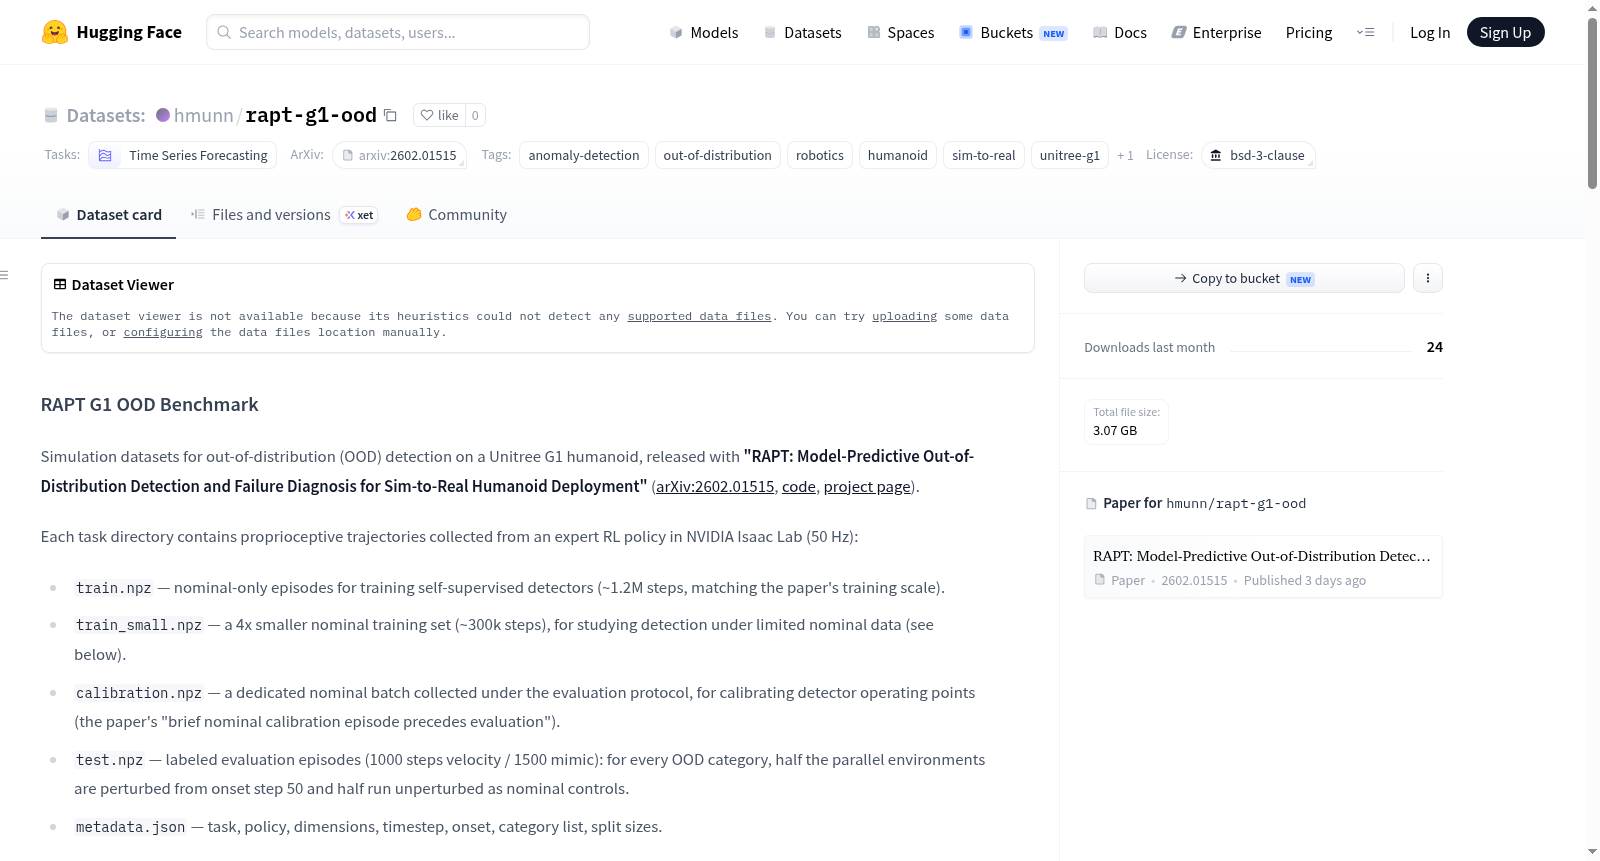The height and width of the screenshot is (861, 1600).
Task: Open the bsd-3-clause license tag
Action: pyautogui.click(x=1258, y=155)
